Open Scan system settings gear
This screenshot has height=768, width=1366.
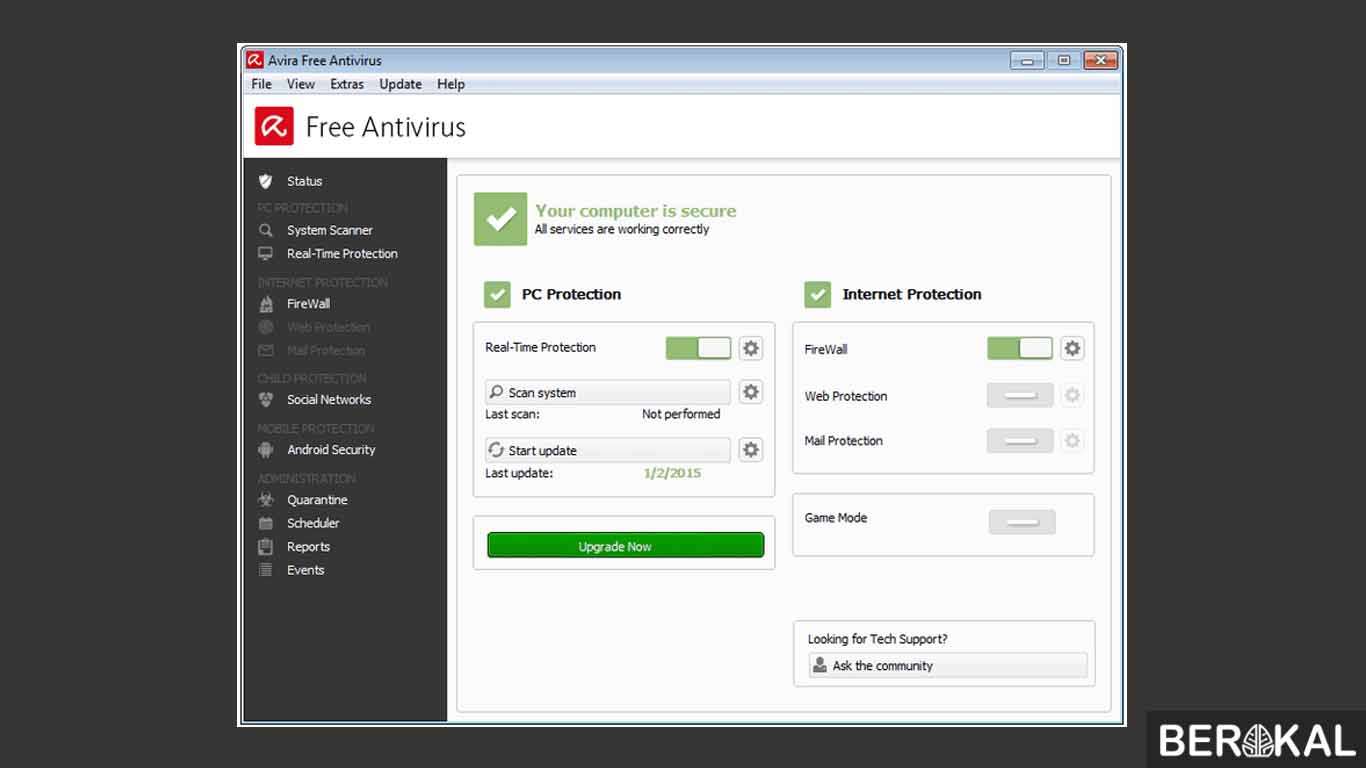[751, 392]
